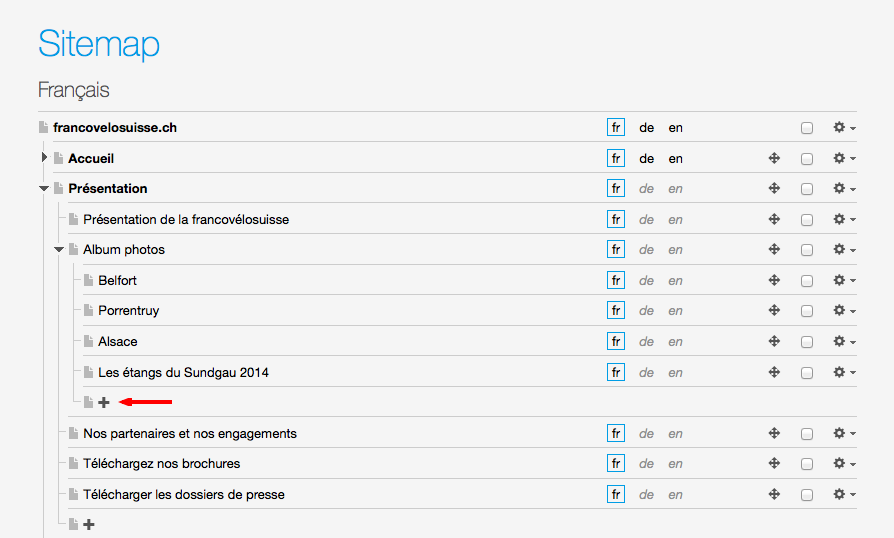Click the move icon for Accueil row
This screenshot has width=894, height=538.
[774, 159]
